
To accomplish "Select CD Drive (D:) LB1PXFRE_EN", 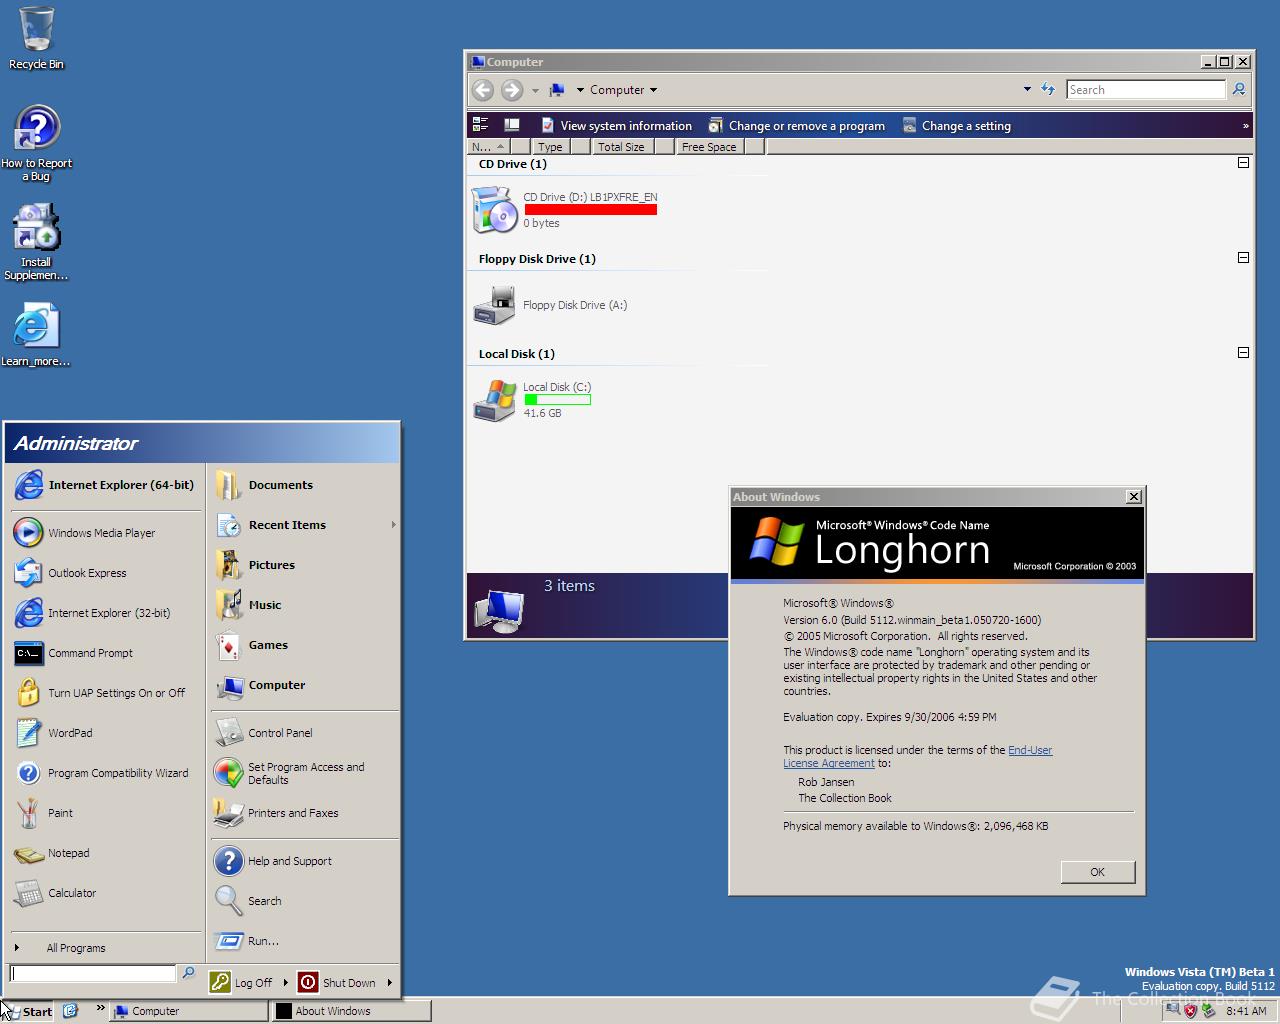I will 565,209.
